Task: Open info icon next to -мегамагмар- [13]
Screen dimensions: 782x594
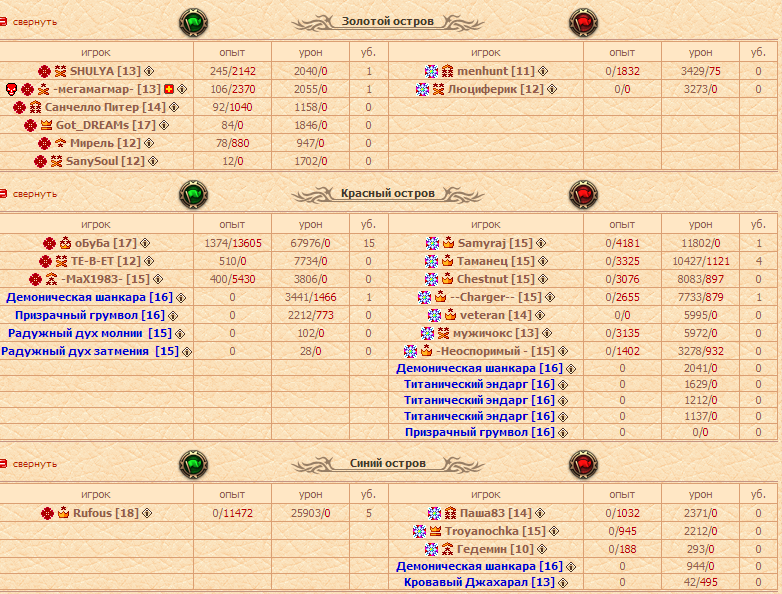Action: click(x=182, y=89)
